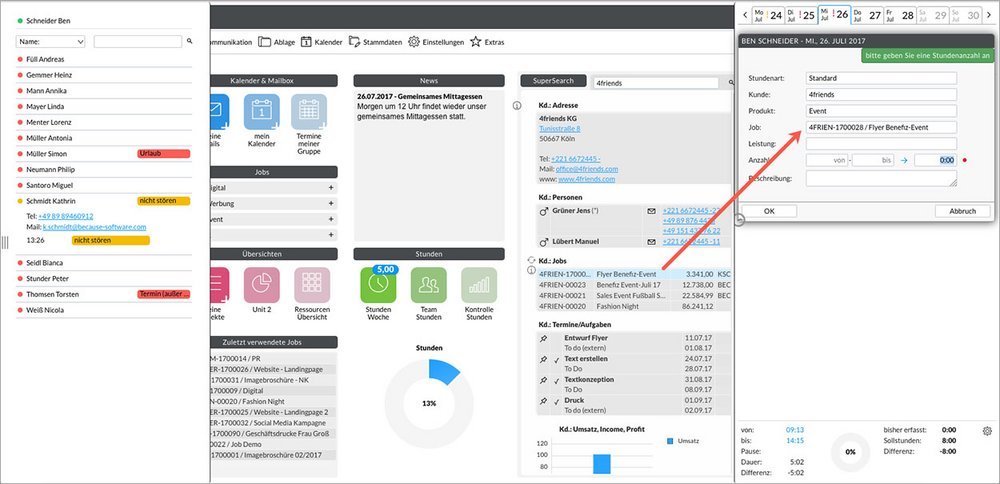
Task: Expand the Werbung jobs row
Action: (331, 203)
